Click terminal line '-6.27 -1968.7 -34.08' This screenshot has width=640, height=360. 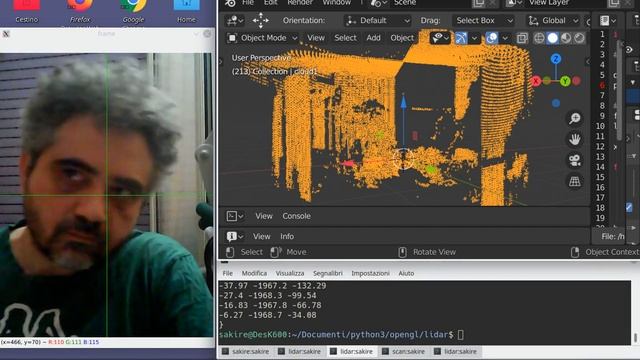pos(267,315)
